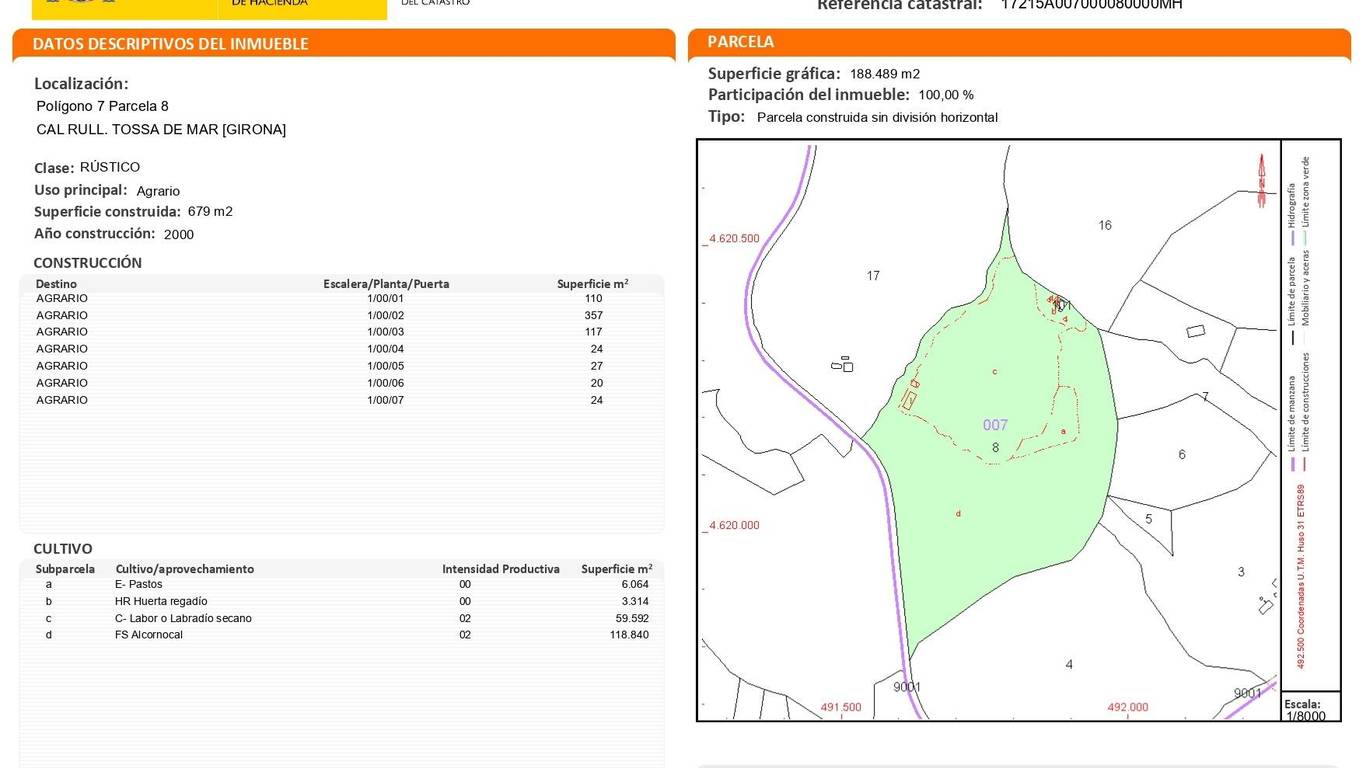Viewport: 1366px width, 768px height.
Task: Click the small building symbol in parcel 16
Action: (x=1195, y=331)
